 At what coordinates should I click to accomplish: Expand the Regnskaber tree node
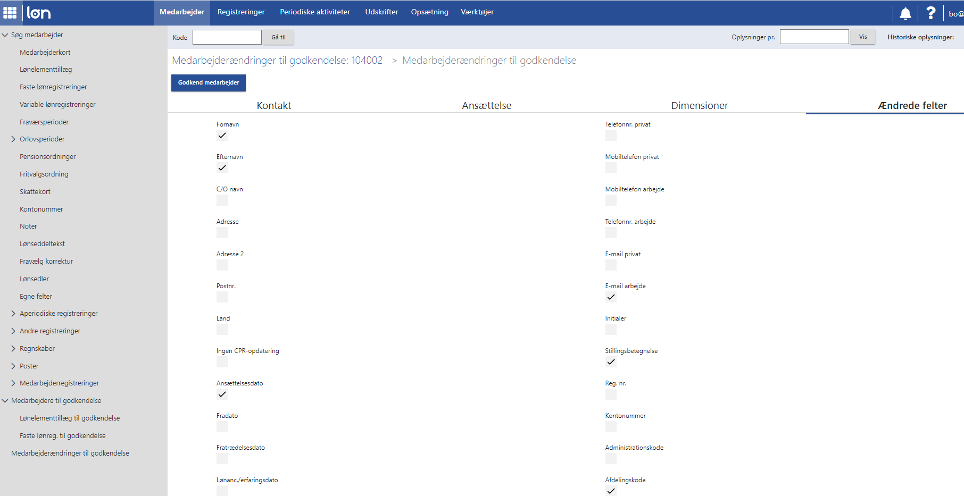pyautogui.click(x=12, y=348)
